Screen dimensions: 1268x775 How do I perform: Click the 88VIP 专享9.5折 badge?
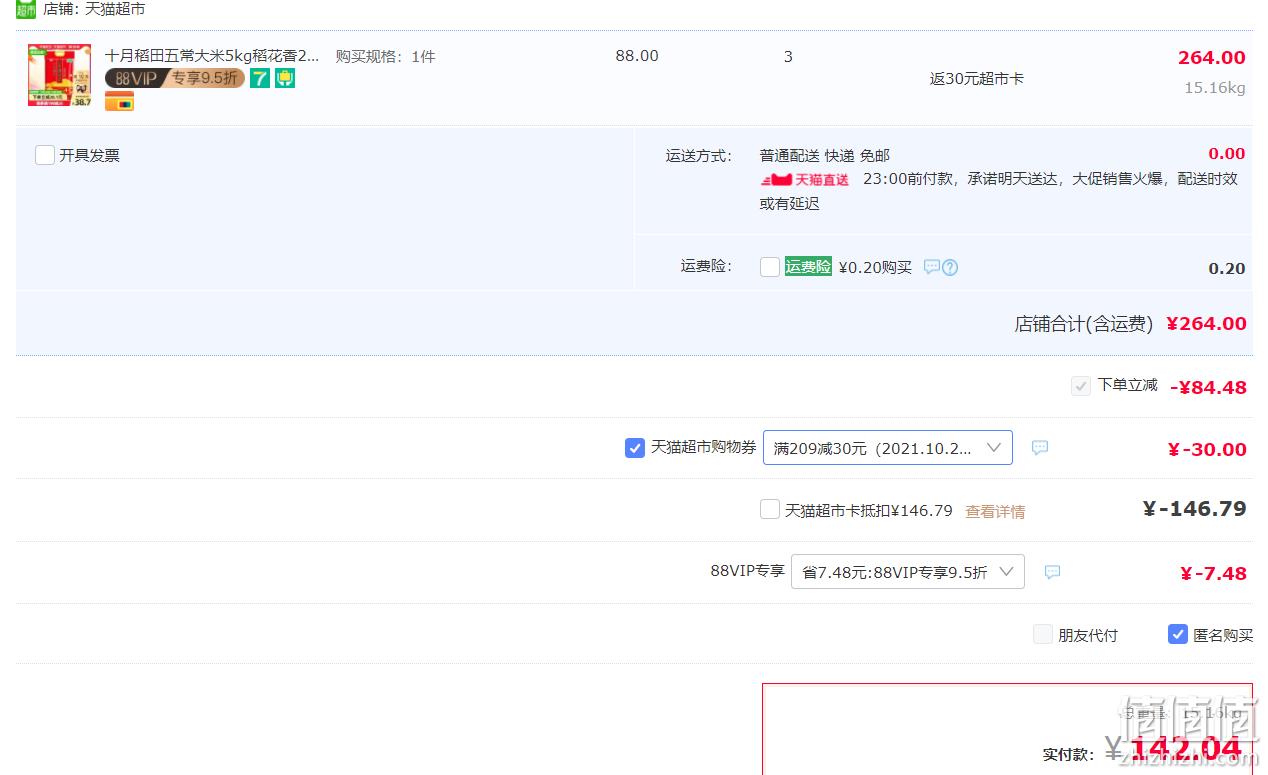click(175, 78)
